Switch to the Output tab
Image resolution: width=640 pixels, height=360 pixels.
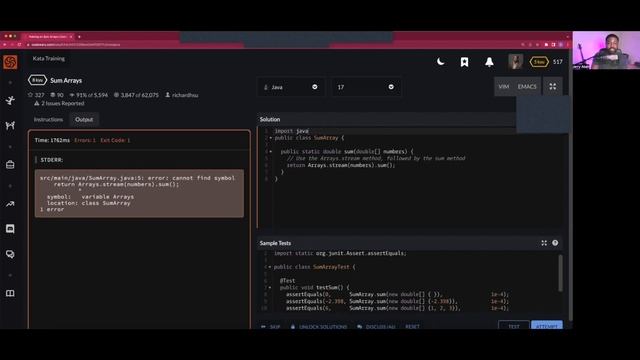[x=84, y=120]
